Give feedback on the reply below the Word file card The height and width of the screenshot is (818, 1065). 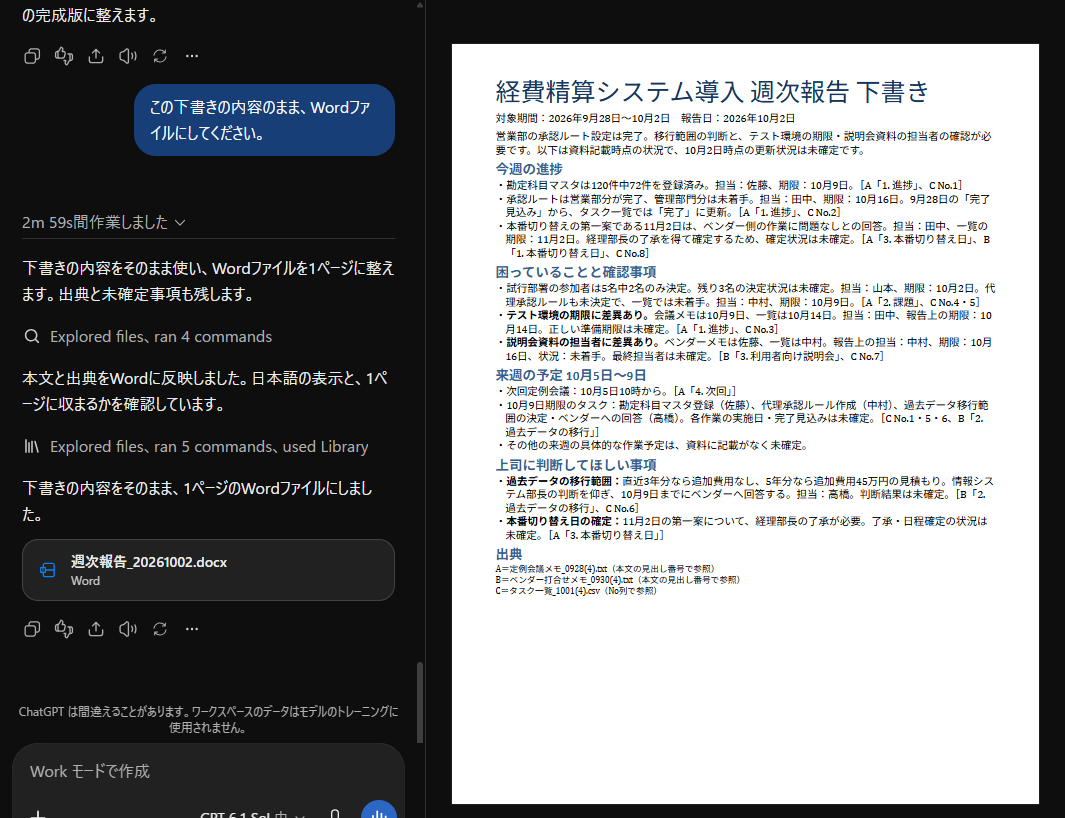(x=64, y=629)
